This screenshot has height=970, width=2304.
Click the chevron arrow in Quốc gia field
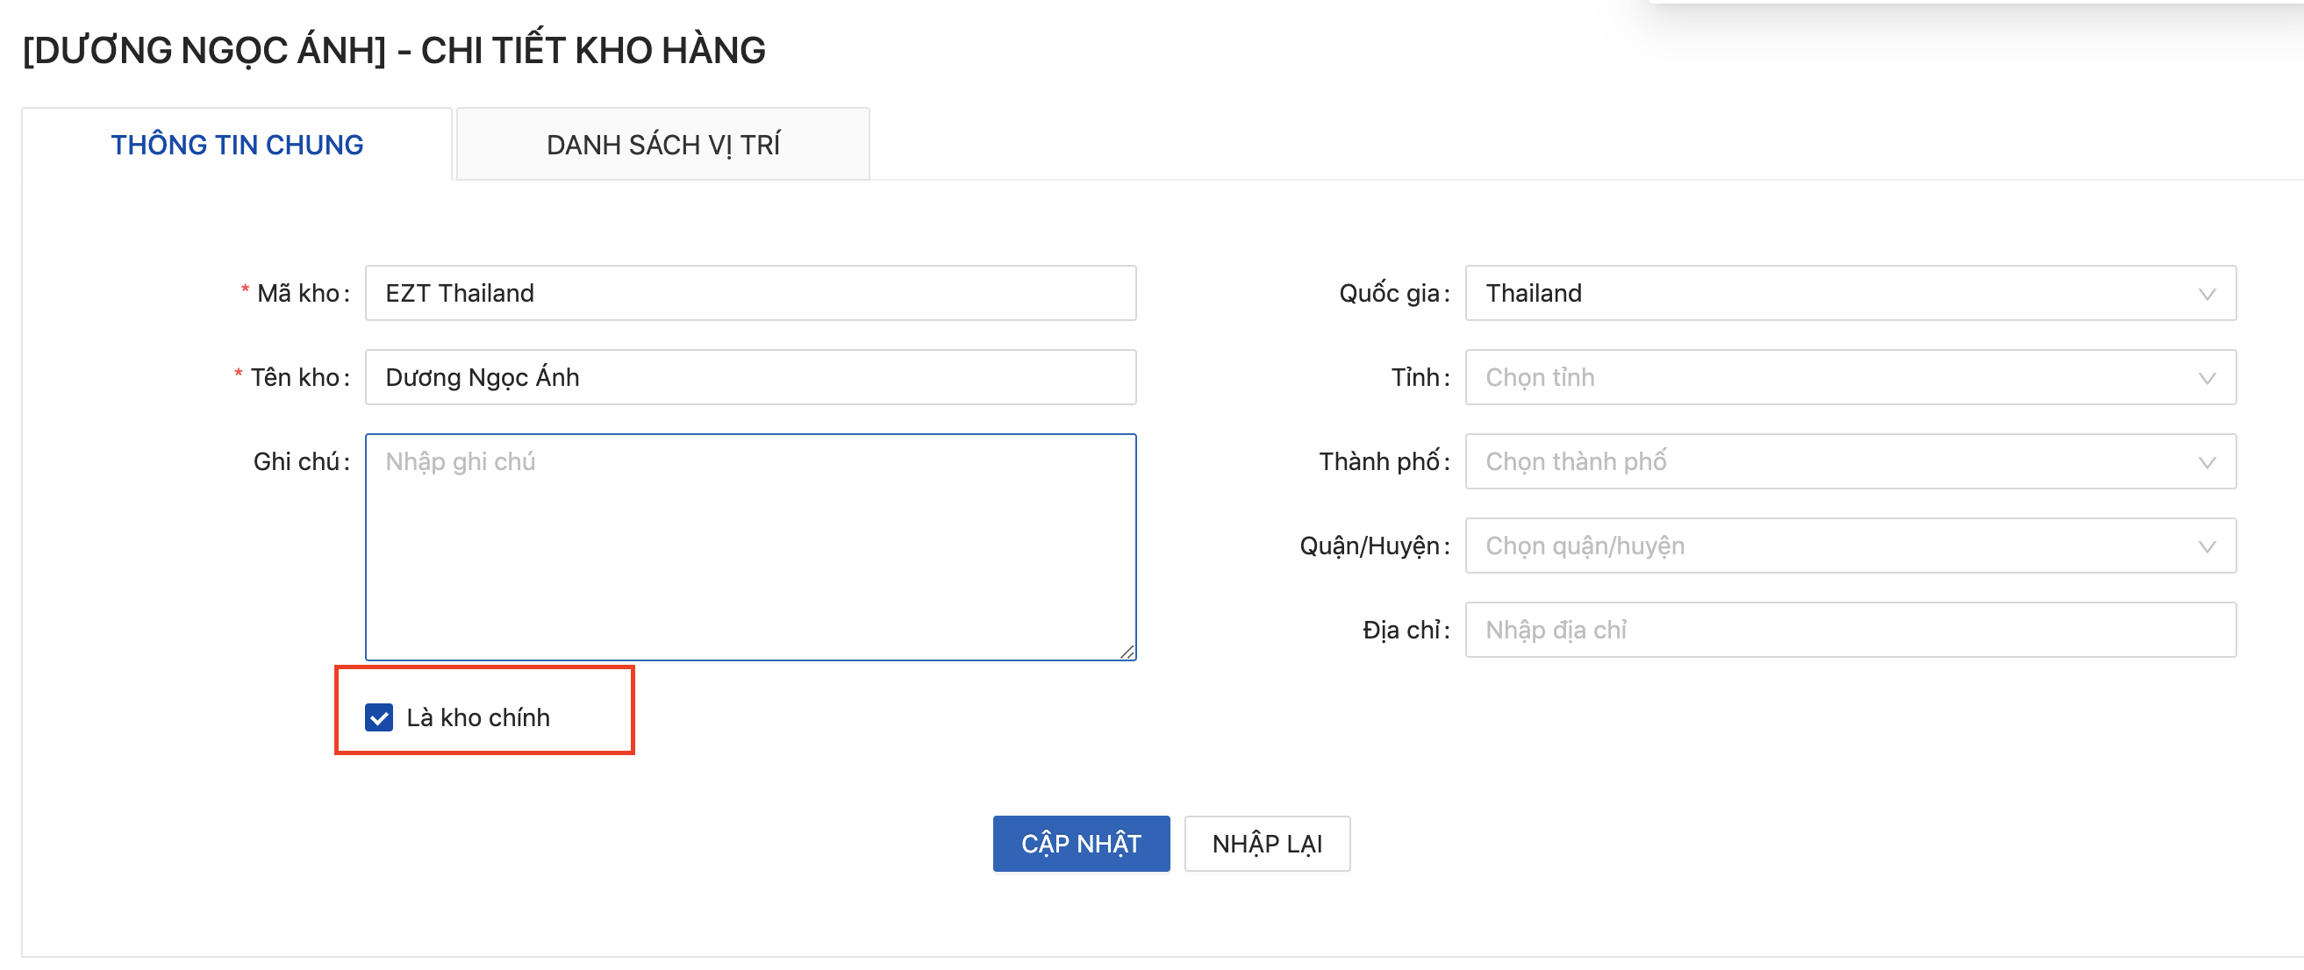click(2207, 294)
